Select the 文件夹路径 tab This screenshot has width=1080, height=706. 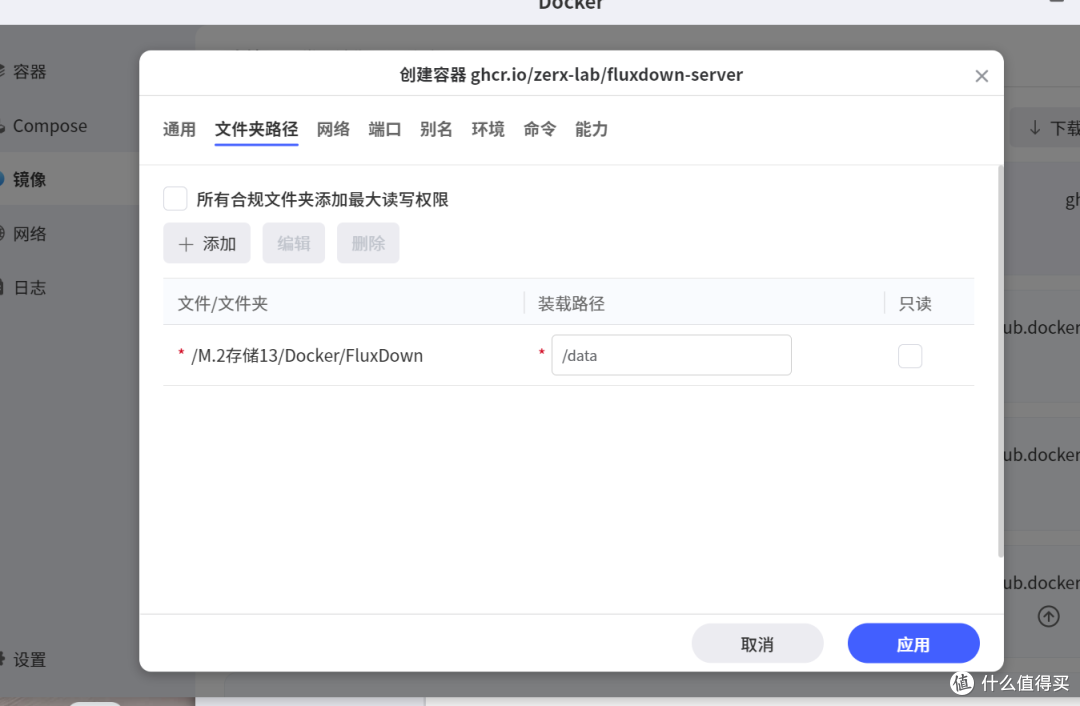(256, 129)
